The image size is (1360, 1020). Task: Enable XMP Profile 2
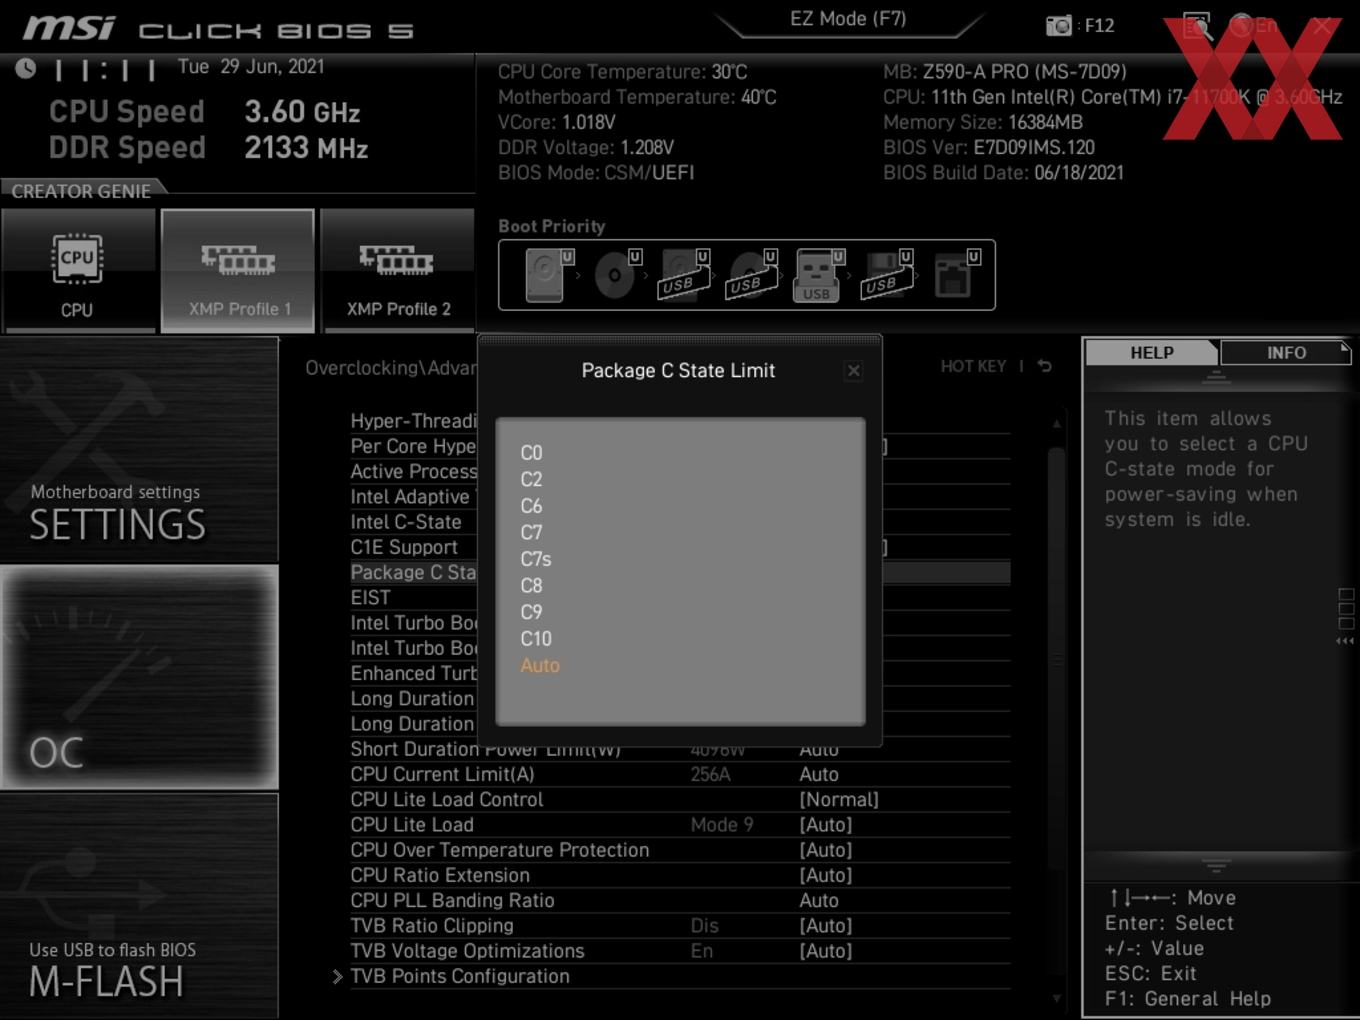pyautogui.click(x=398, y=271)
